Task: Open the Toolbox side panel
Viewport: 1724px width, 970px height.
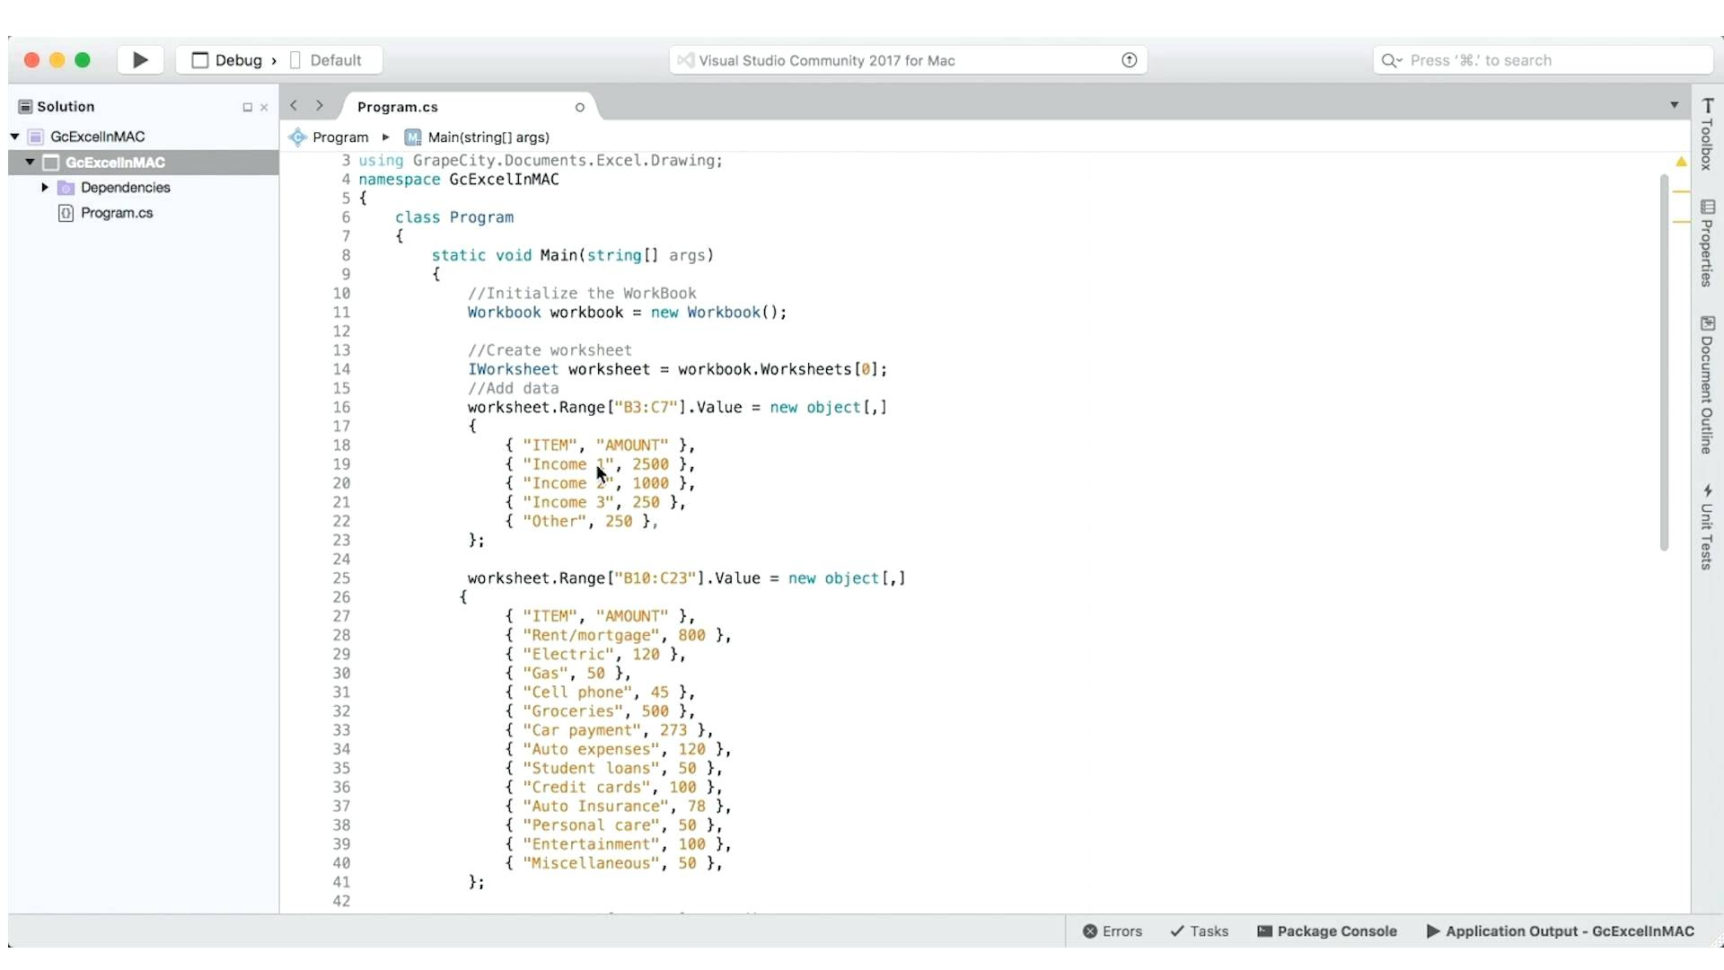Action: (x=1707, y=134)
